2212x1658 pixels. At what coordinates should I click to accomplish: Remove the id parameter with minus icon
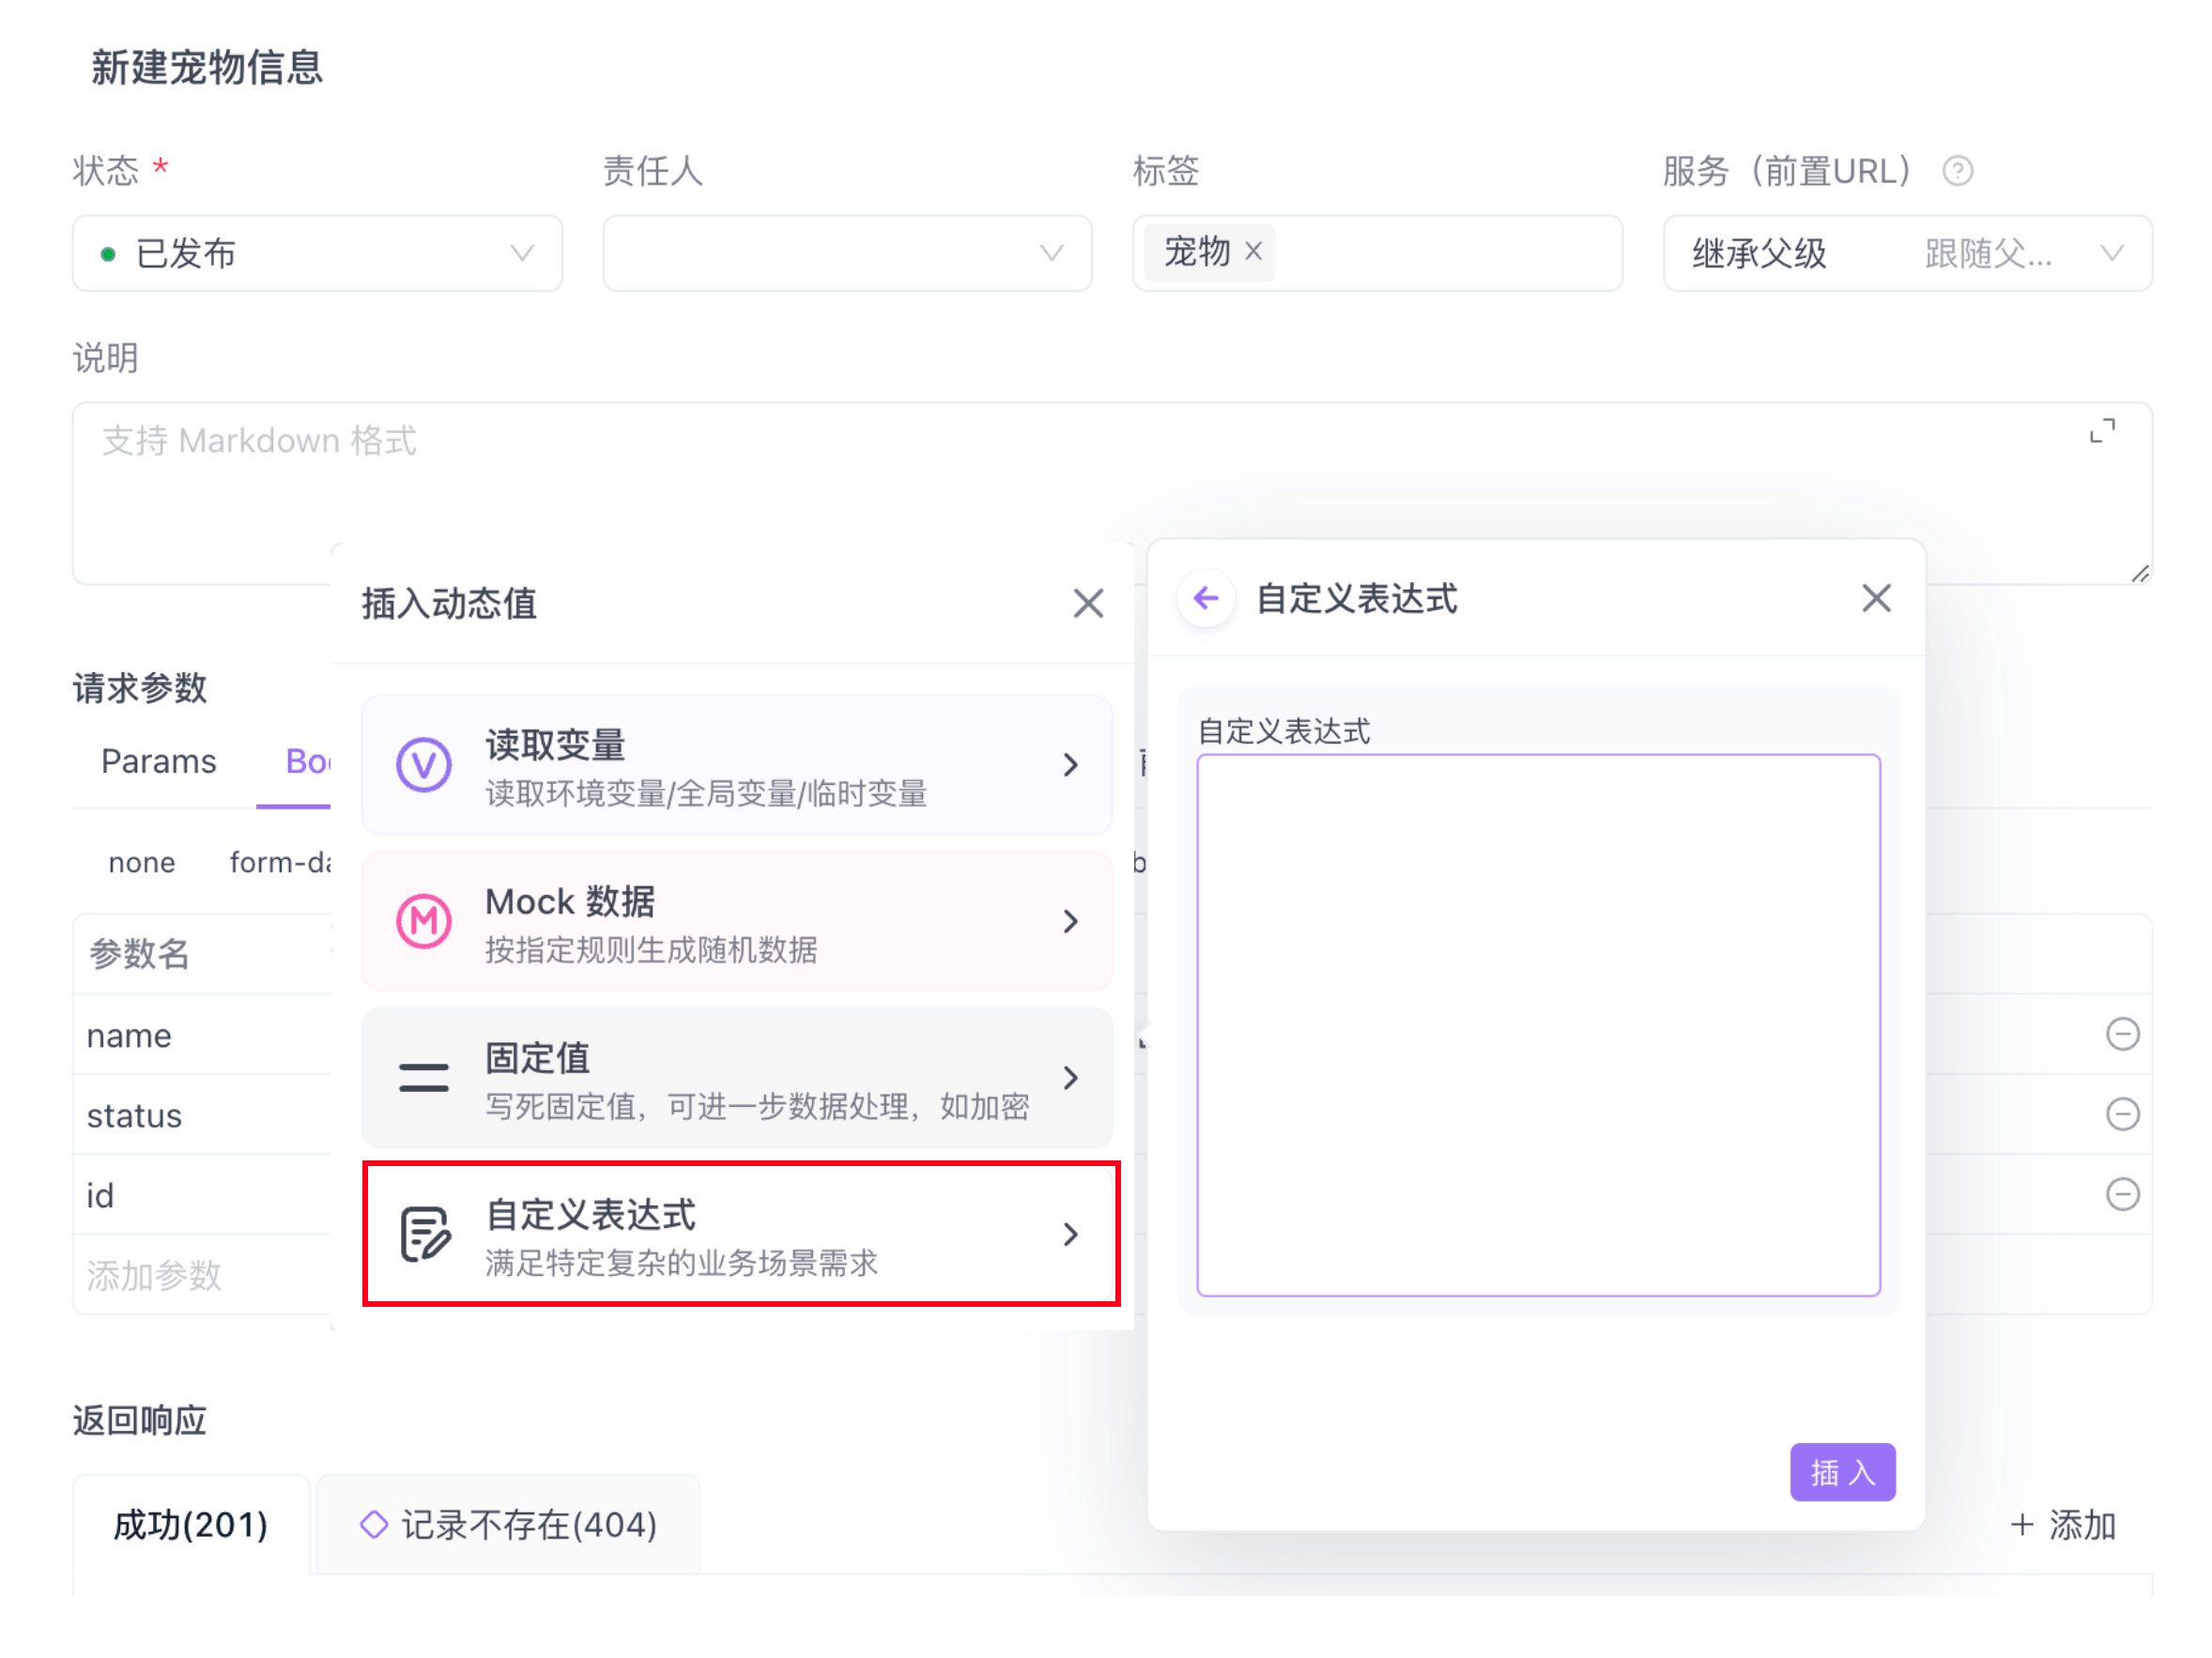pos(2122,1193)
